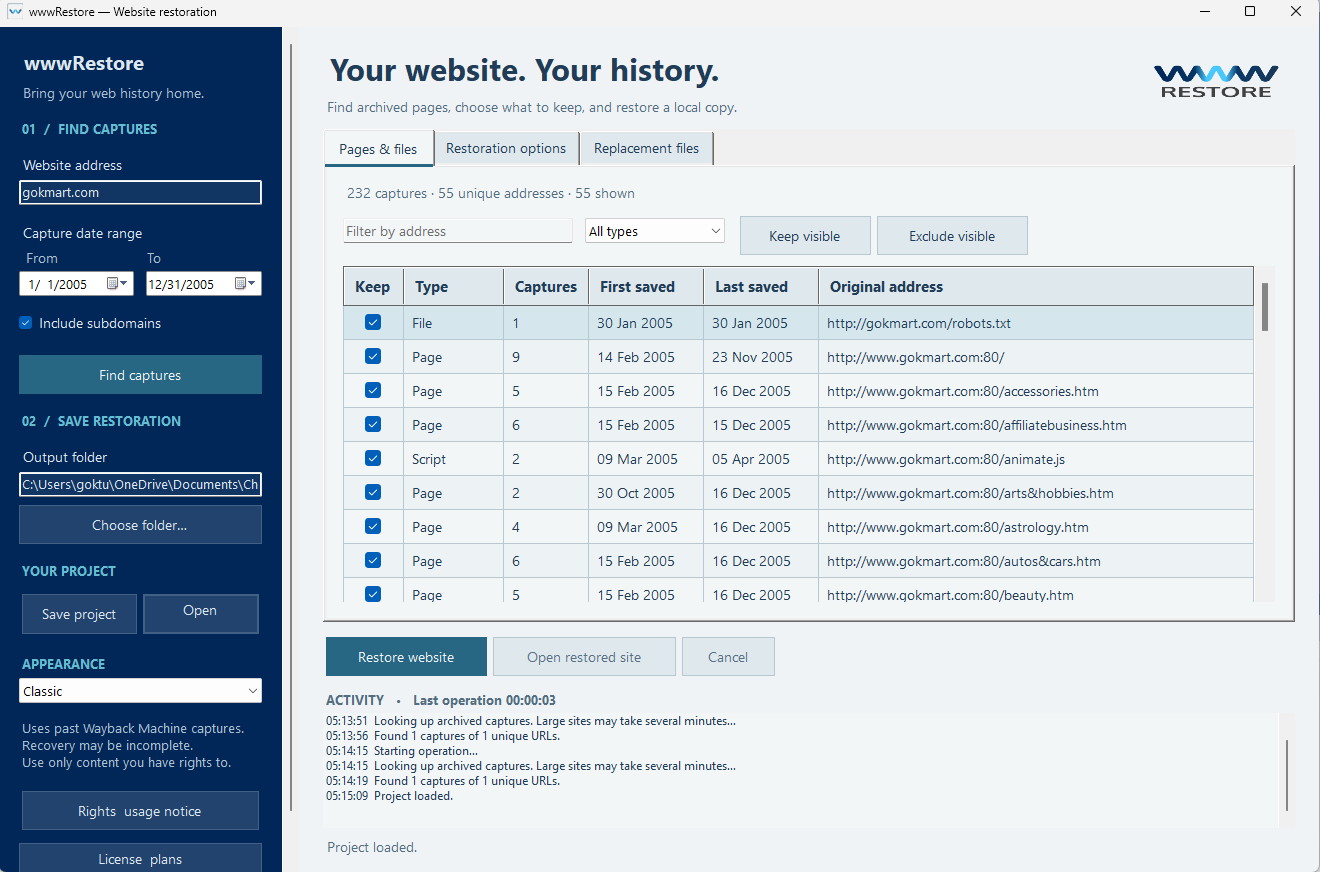
Task: Click the Find captures button
Action: click(140, 375)
